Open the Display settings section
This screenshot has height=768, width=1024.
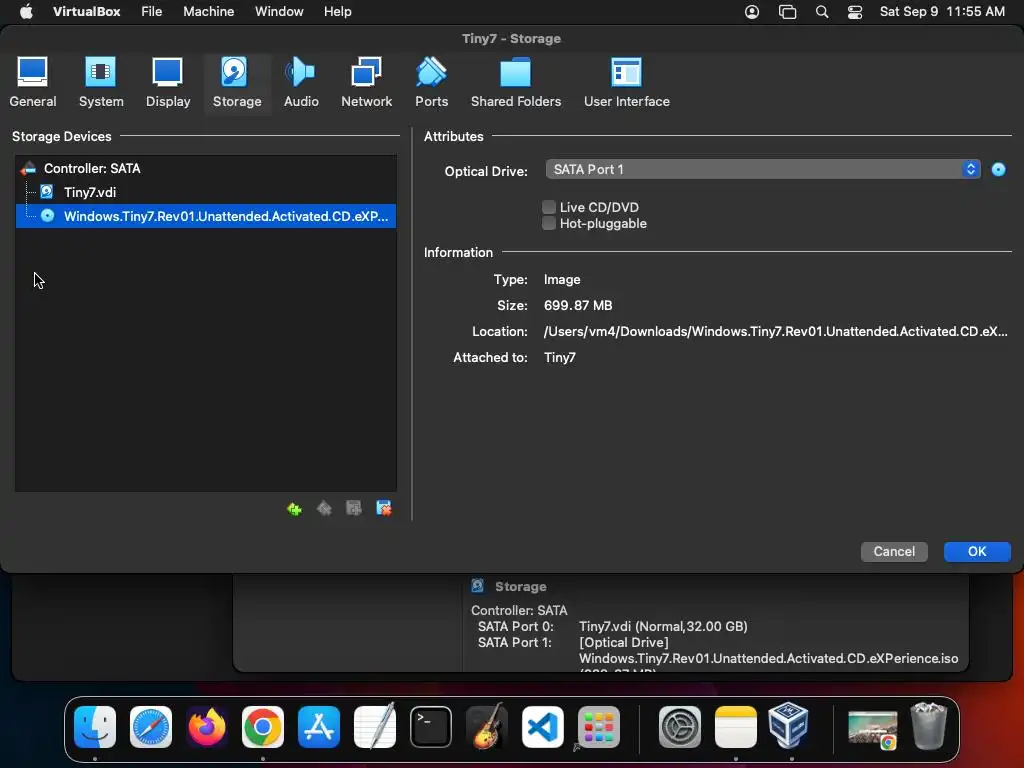pos(168,84)
